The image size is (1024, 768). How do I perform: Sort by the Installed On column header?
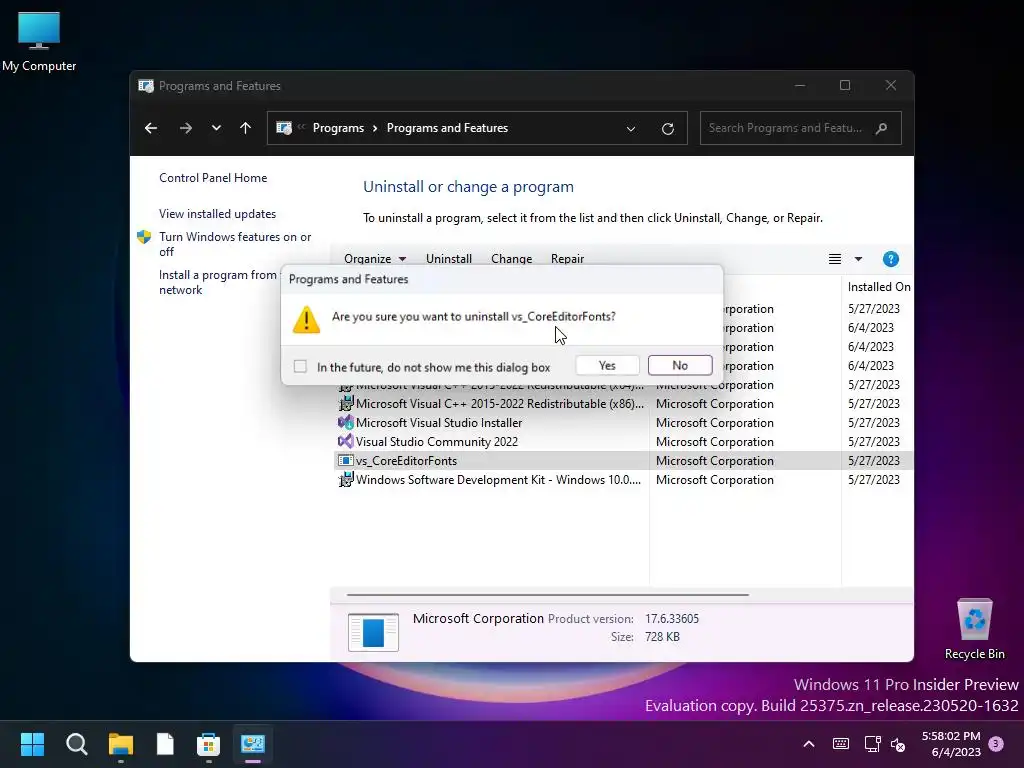878,287
